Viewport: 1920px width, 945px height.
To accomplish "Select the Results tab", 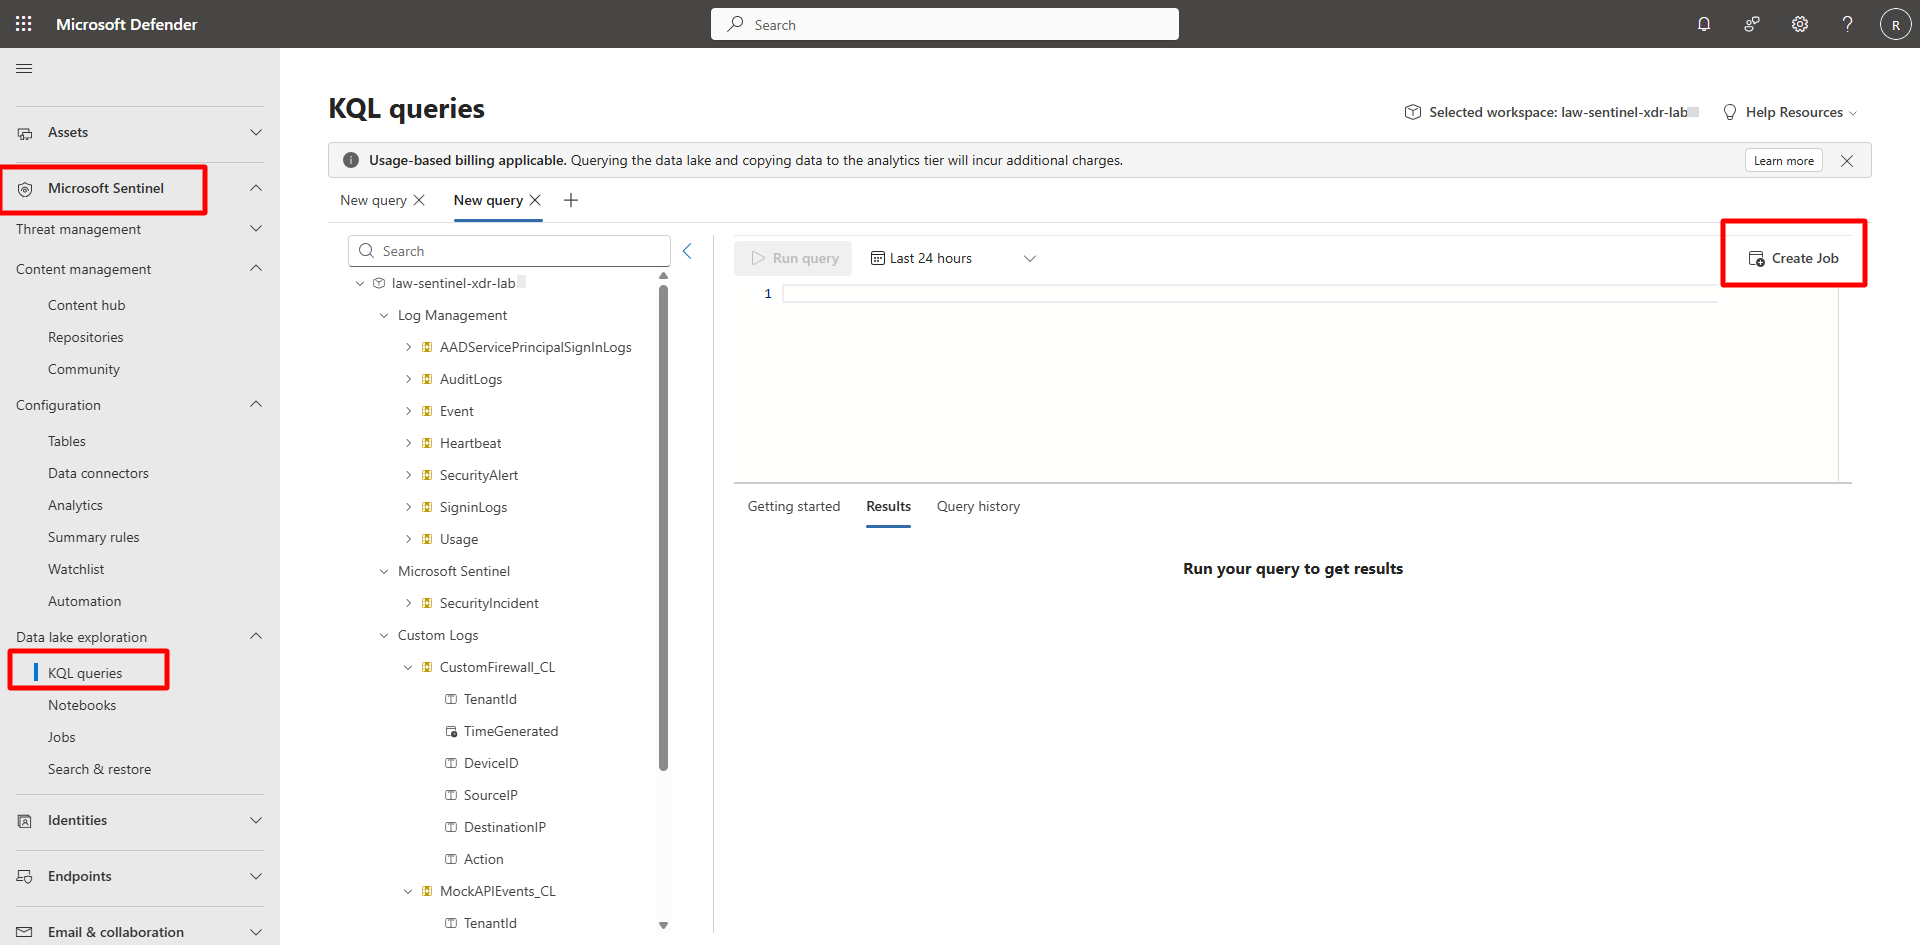I will coord(888,506).
